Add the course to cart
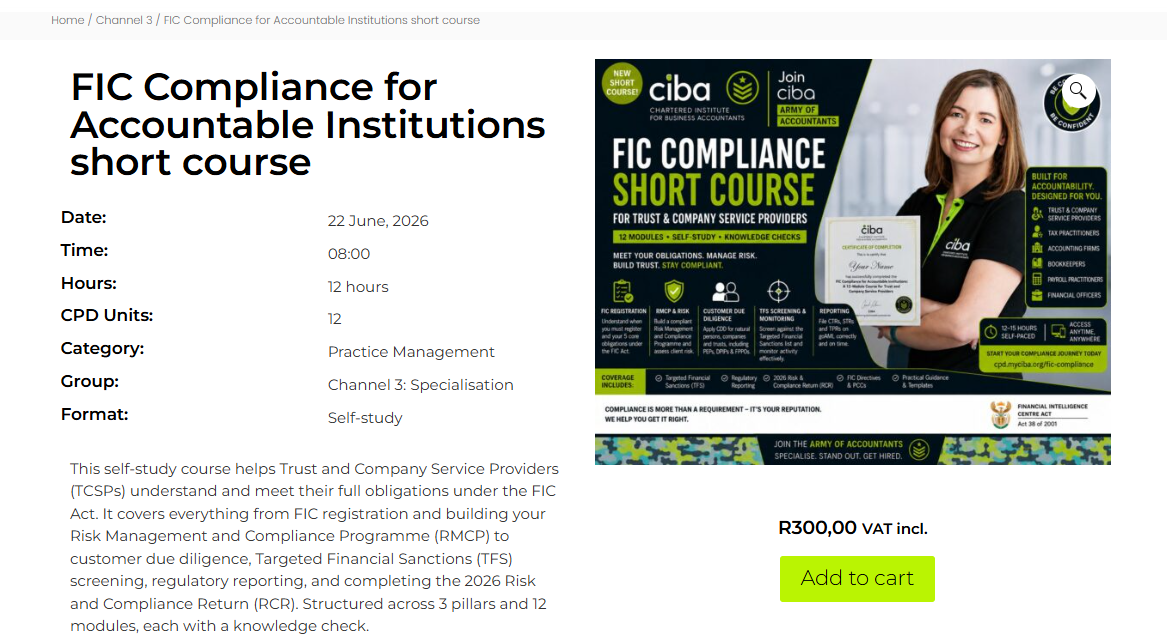Viewport: 1167px width, 643px height. pos(857,578)
